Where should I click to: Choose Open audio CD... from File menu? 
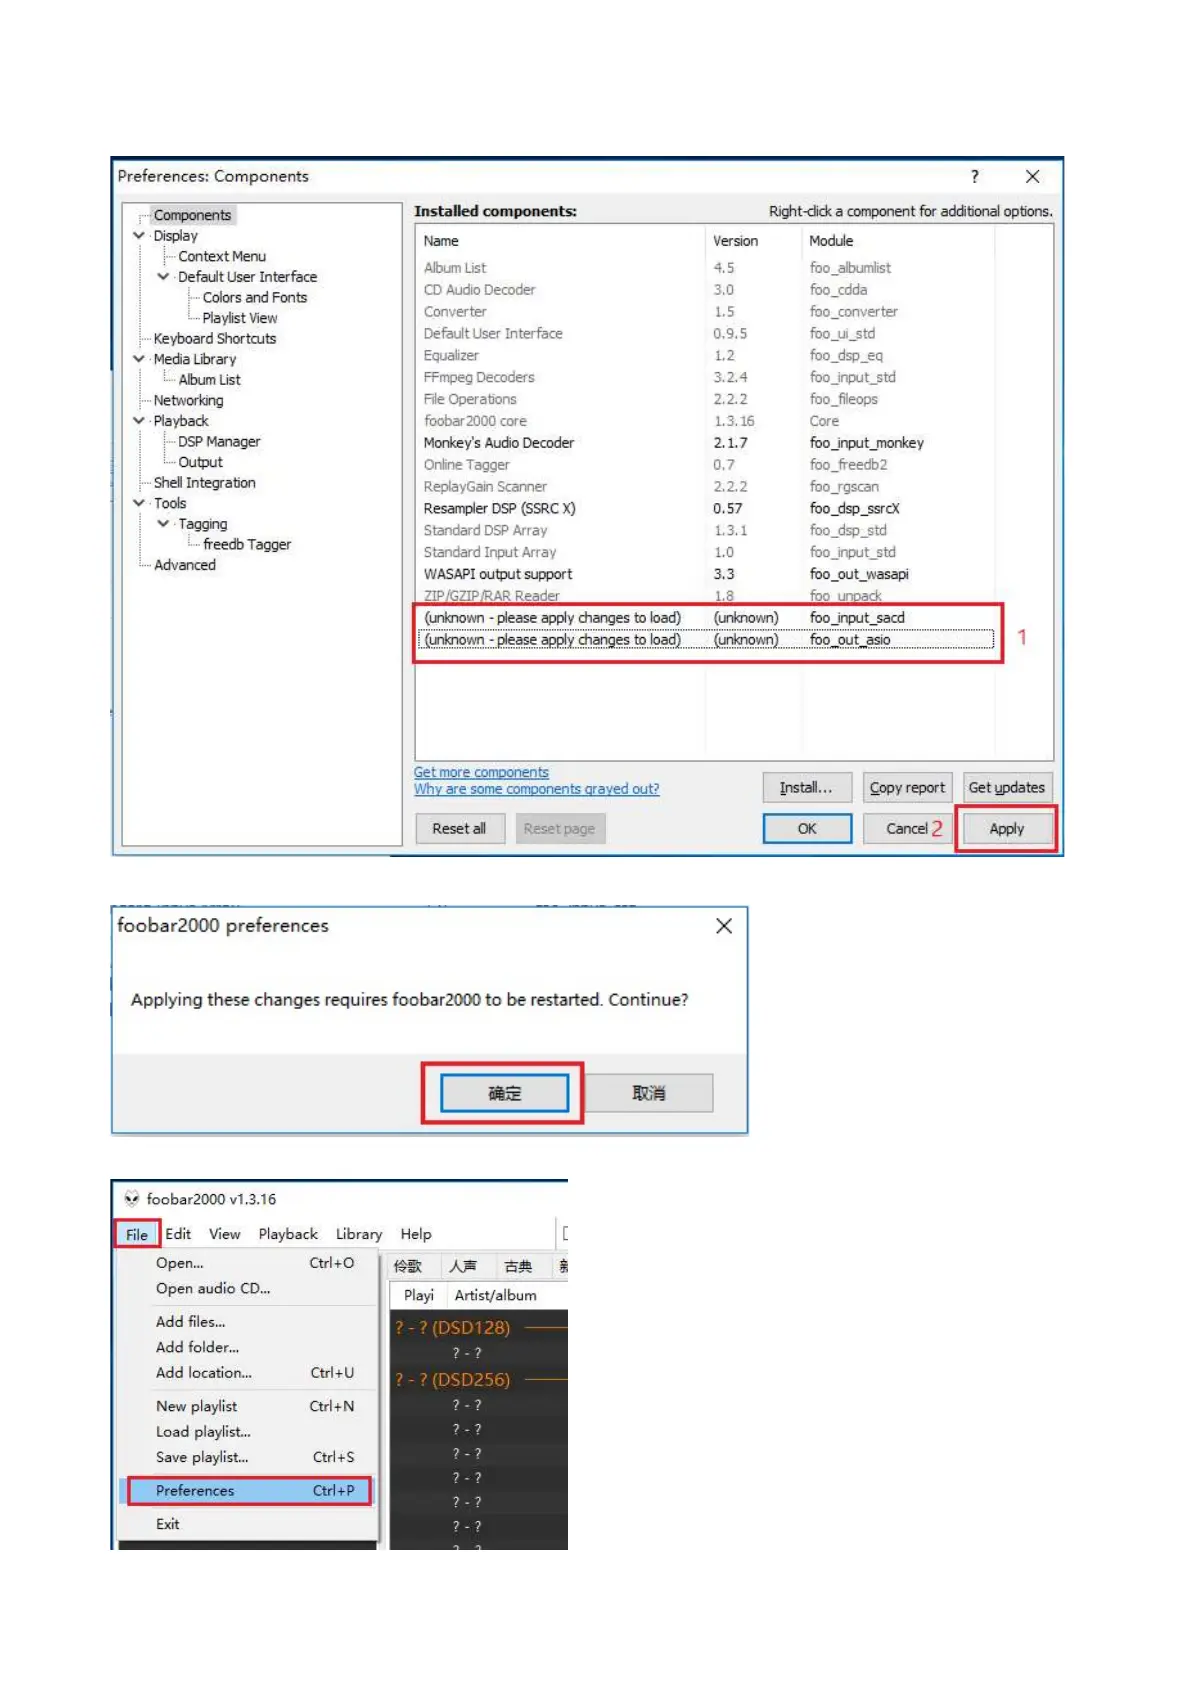point(248,1289)
